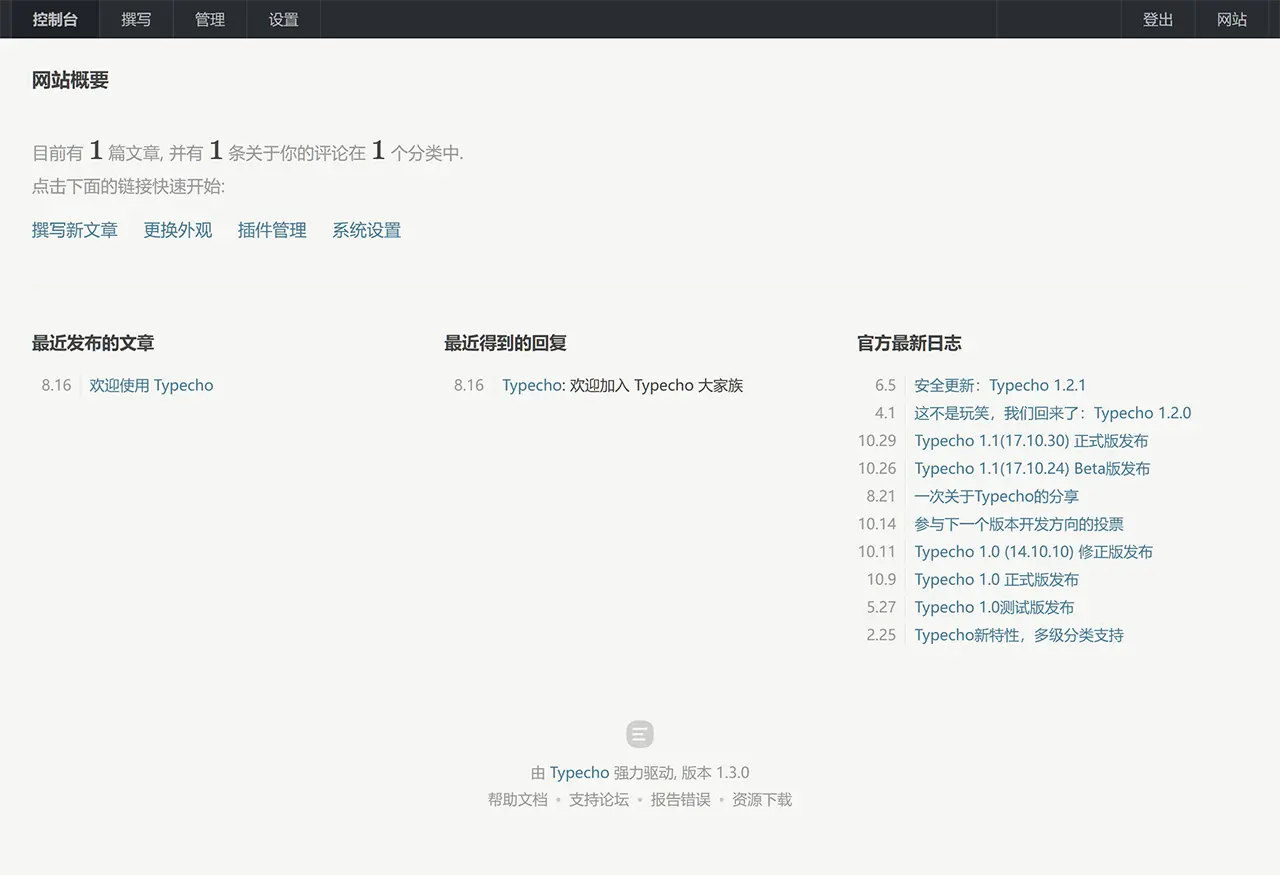Click the Typecho link in footer
This screenshot has height=875, width=1280.
(x=579, y=773)
